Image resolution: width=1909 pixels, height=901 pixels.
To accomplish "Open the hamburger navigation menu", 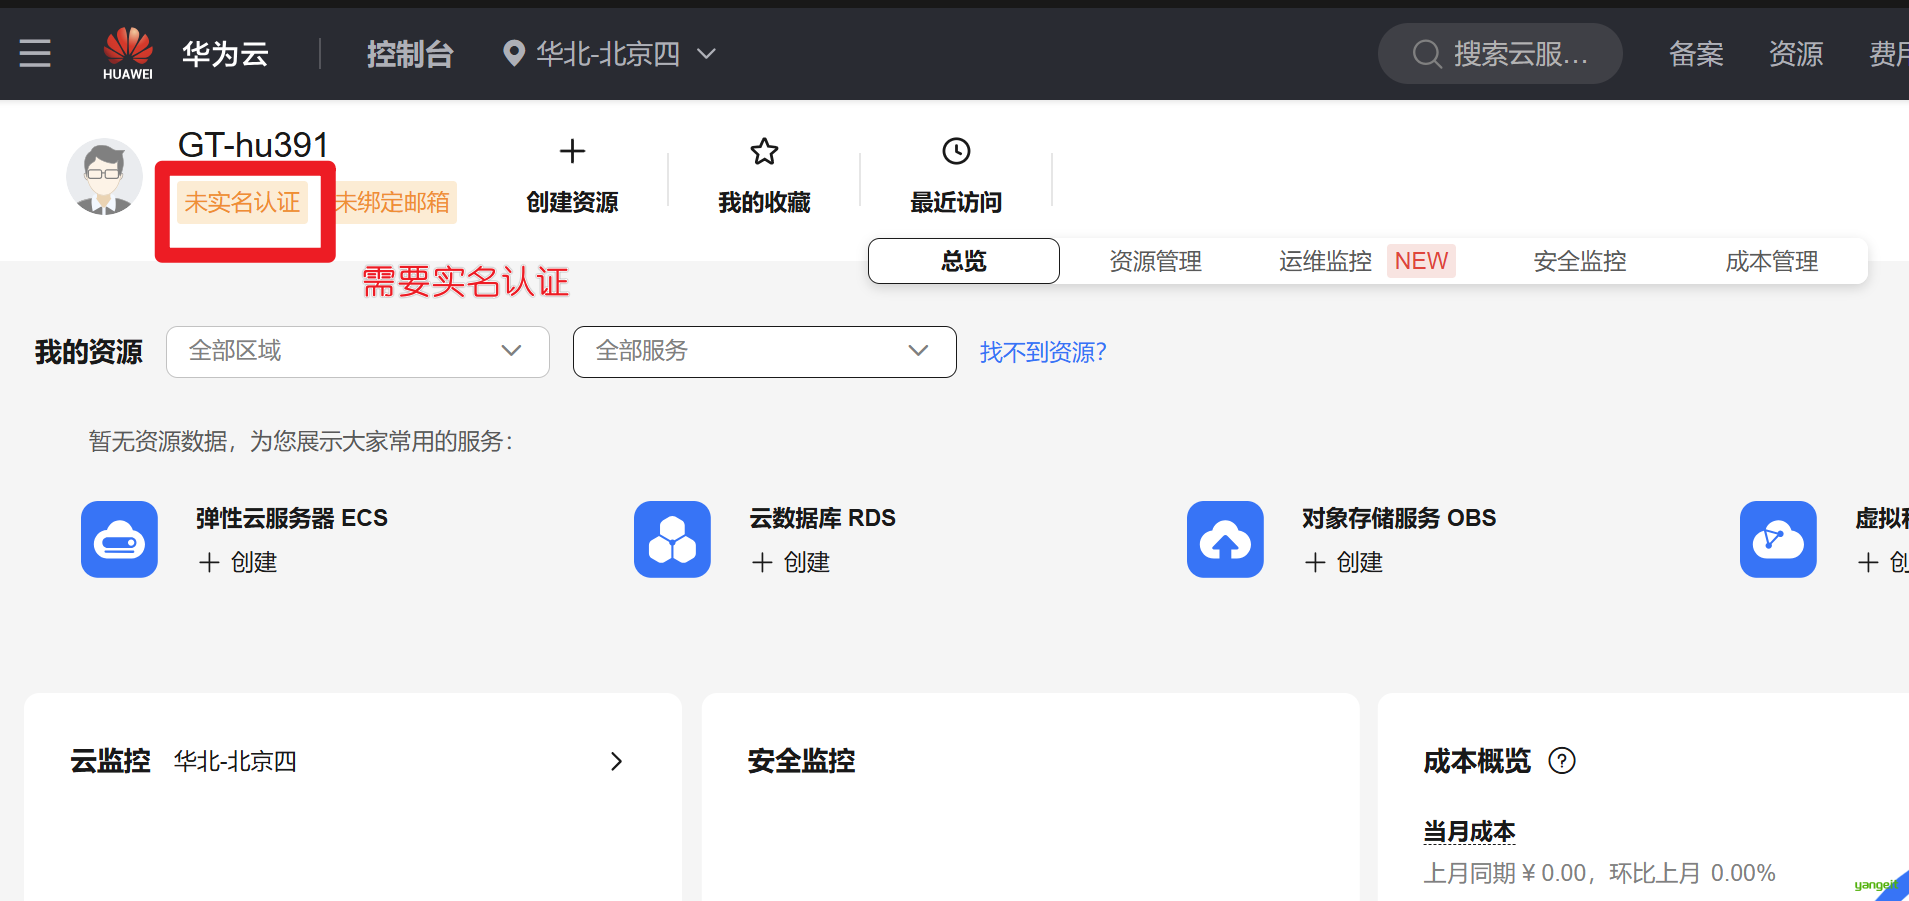I will point(35,53).
